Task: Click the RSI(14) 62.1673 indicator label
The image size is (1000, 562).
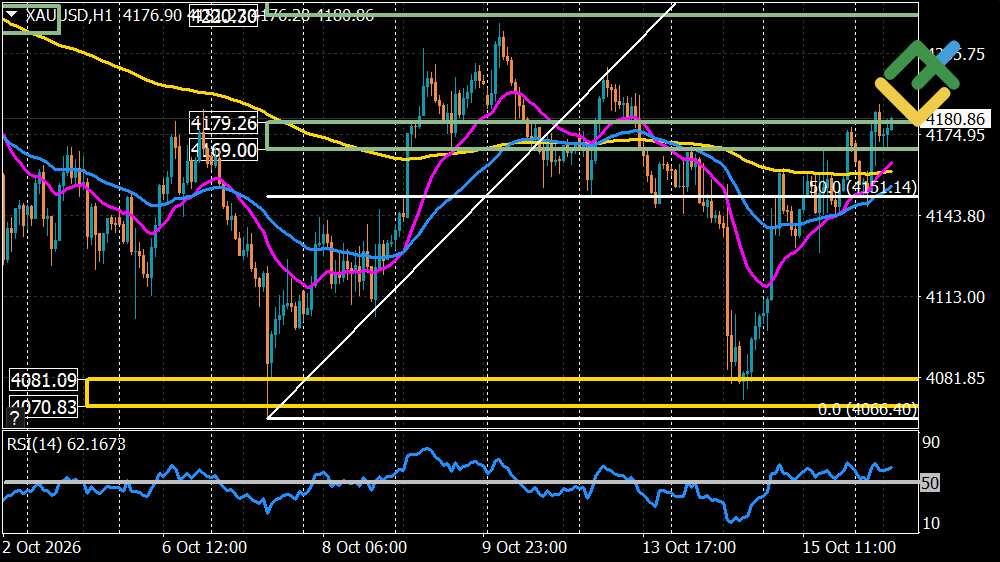Action: 66,444
